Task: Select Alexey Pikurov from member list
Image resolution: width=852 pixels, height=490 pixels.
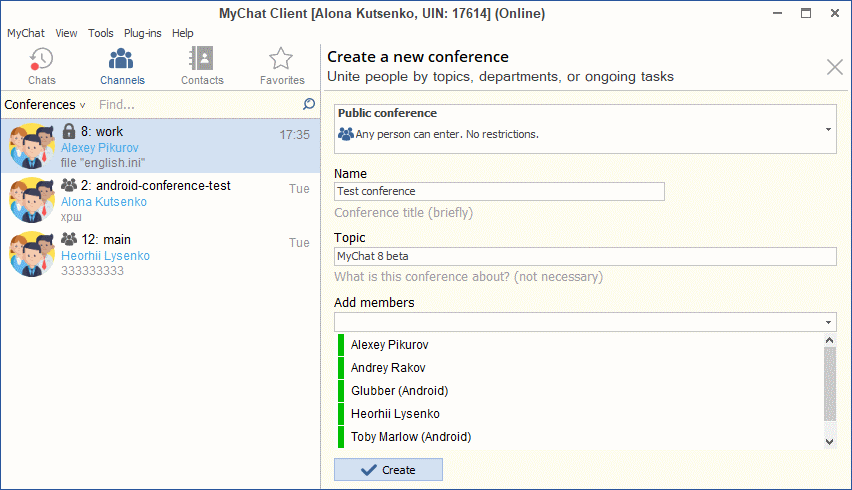Action: [x=389, y=345]
